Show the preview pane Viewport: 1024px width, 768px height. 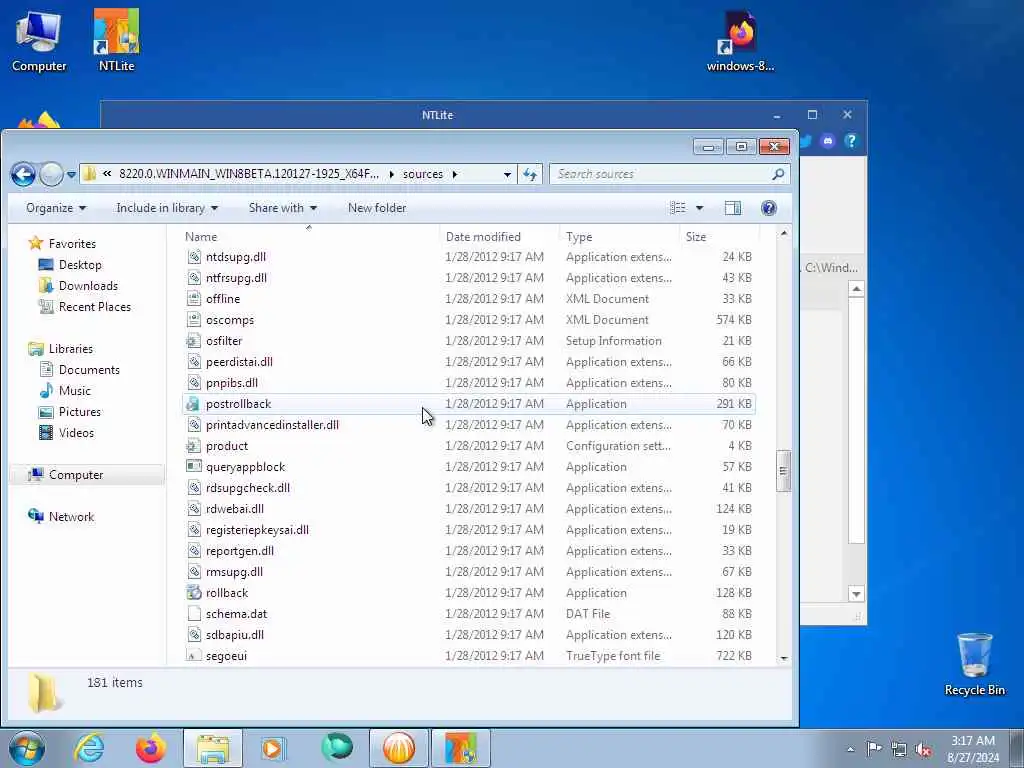click(733, 208)
